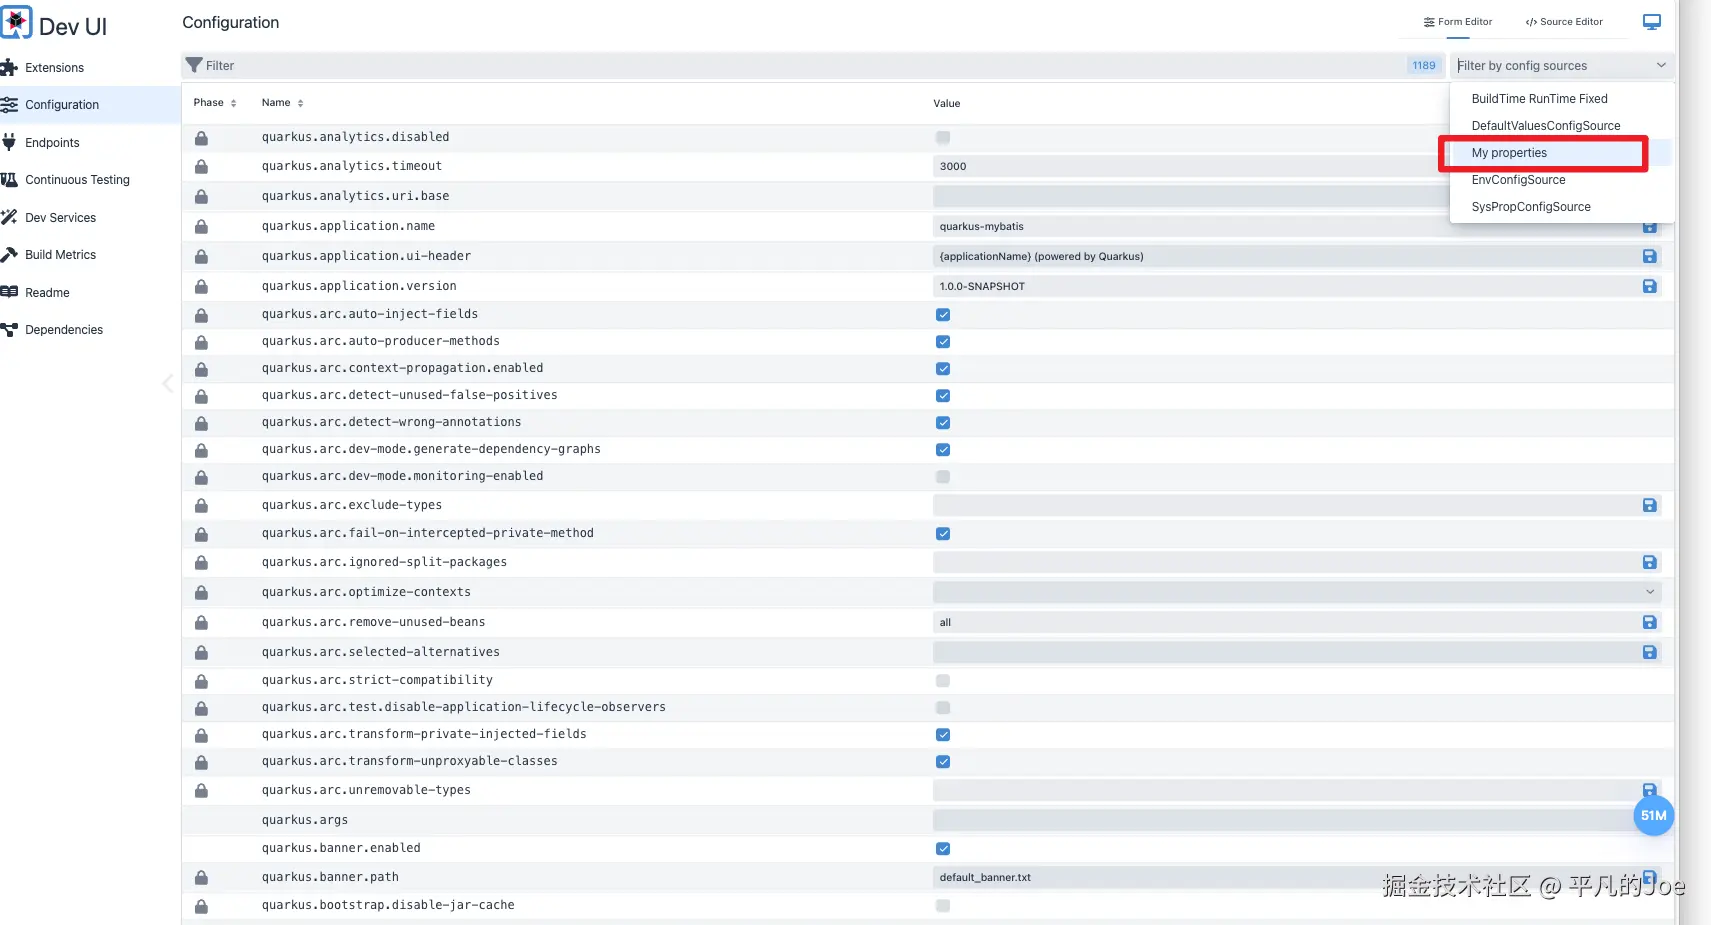Click the quarkus.application.name property name

[348, 226]
